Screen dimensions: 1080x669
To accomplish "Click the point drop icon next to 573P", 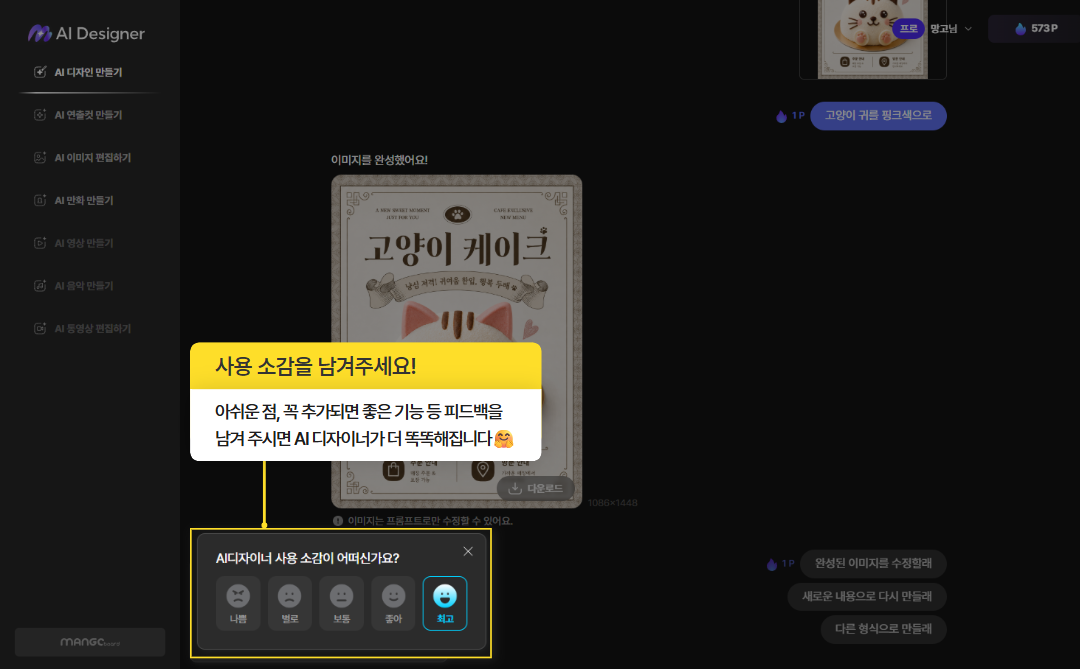I will click(1020, 29).
